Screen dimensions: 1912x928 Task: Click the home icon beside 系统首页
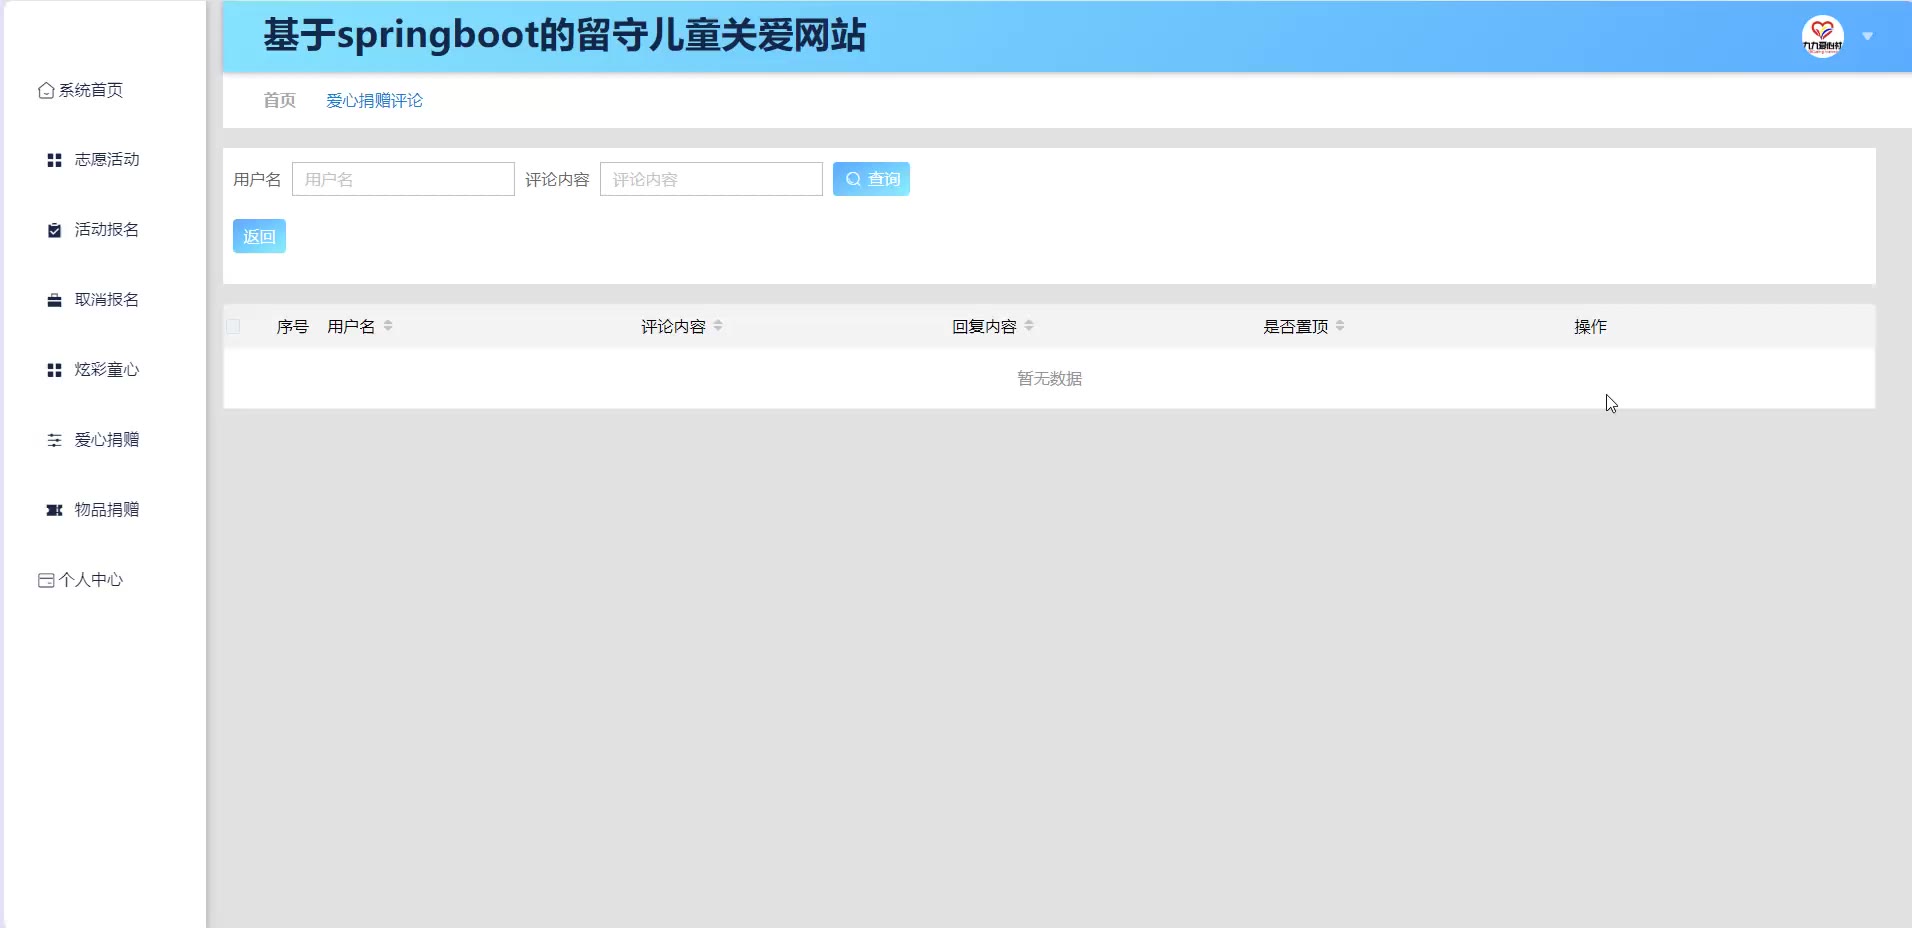pos(46,91)
